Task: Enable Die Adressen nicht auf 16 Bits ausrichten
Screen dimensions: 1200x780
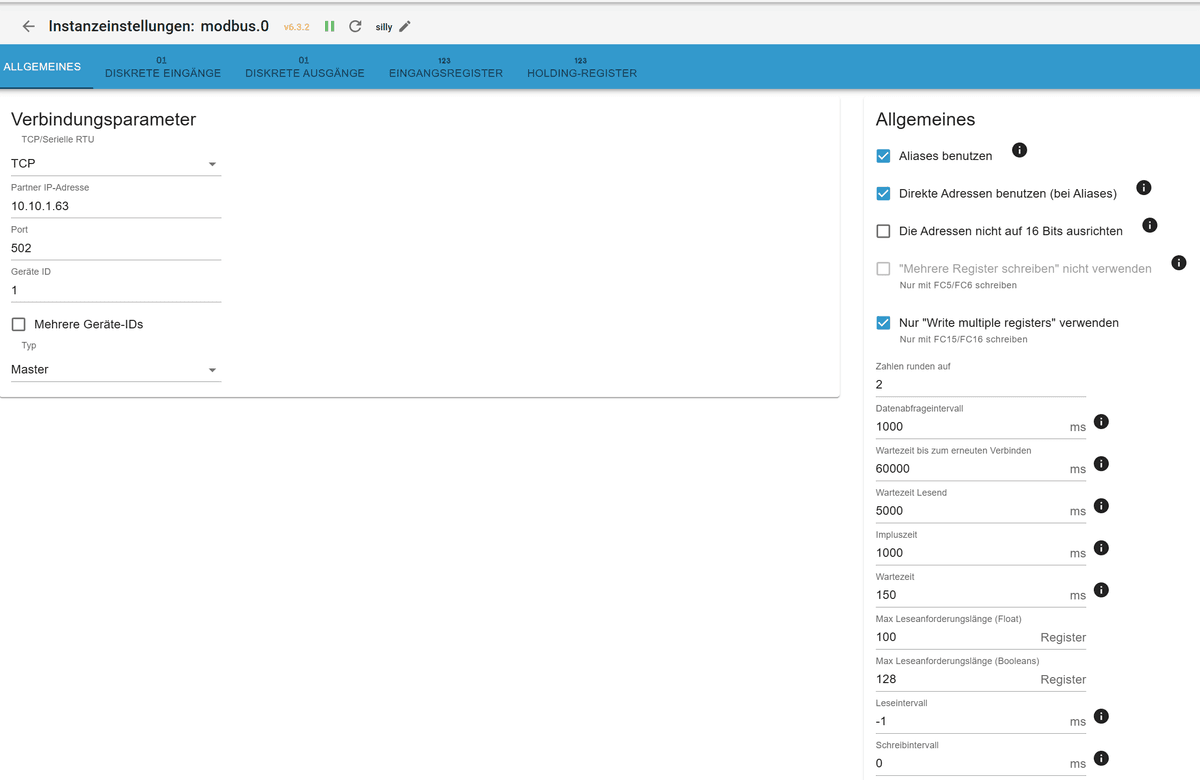Action: pos(883,231)
